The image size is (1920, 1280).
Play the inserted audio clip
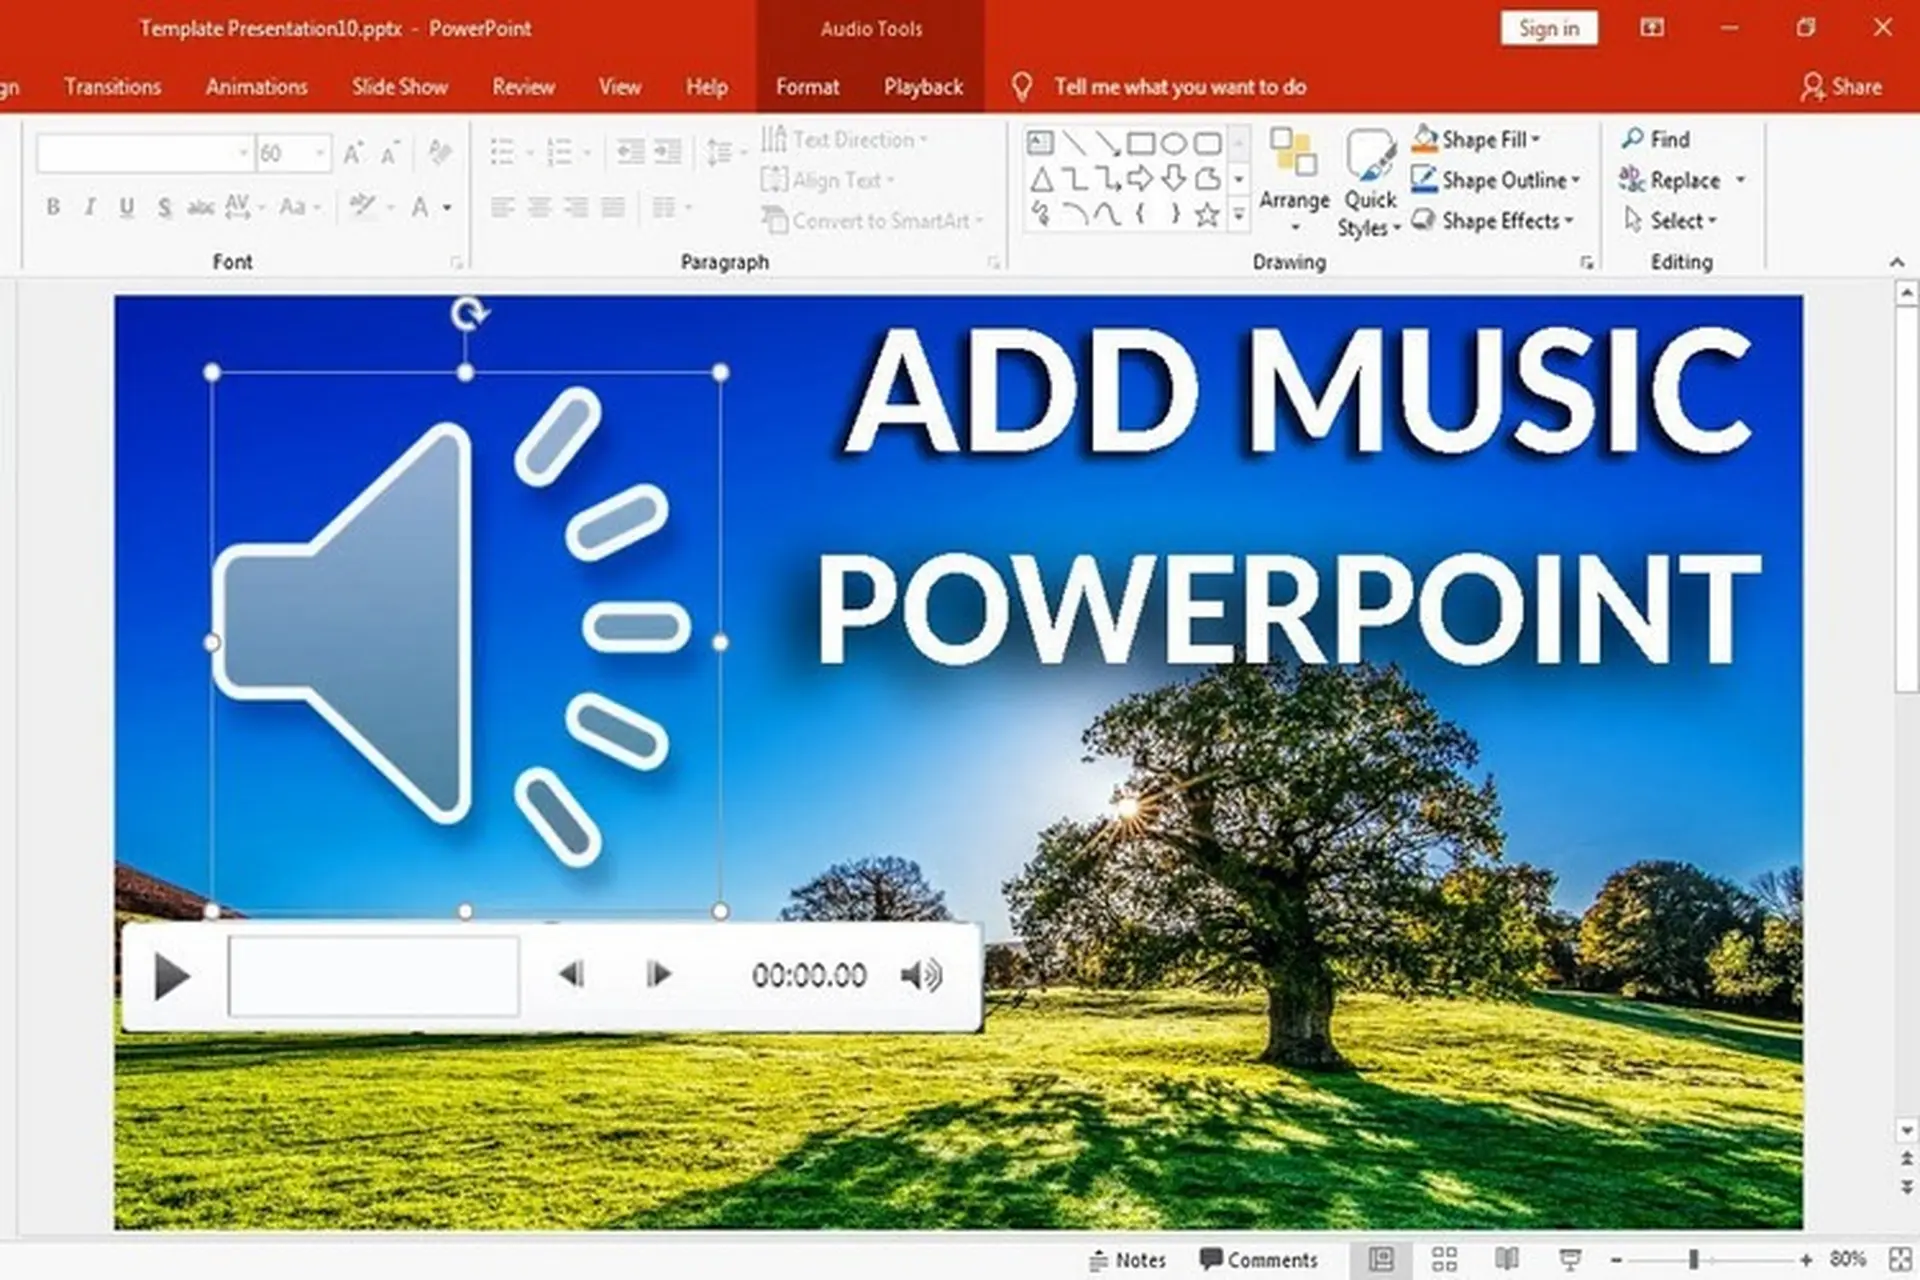point(171,975)
